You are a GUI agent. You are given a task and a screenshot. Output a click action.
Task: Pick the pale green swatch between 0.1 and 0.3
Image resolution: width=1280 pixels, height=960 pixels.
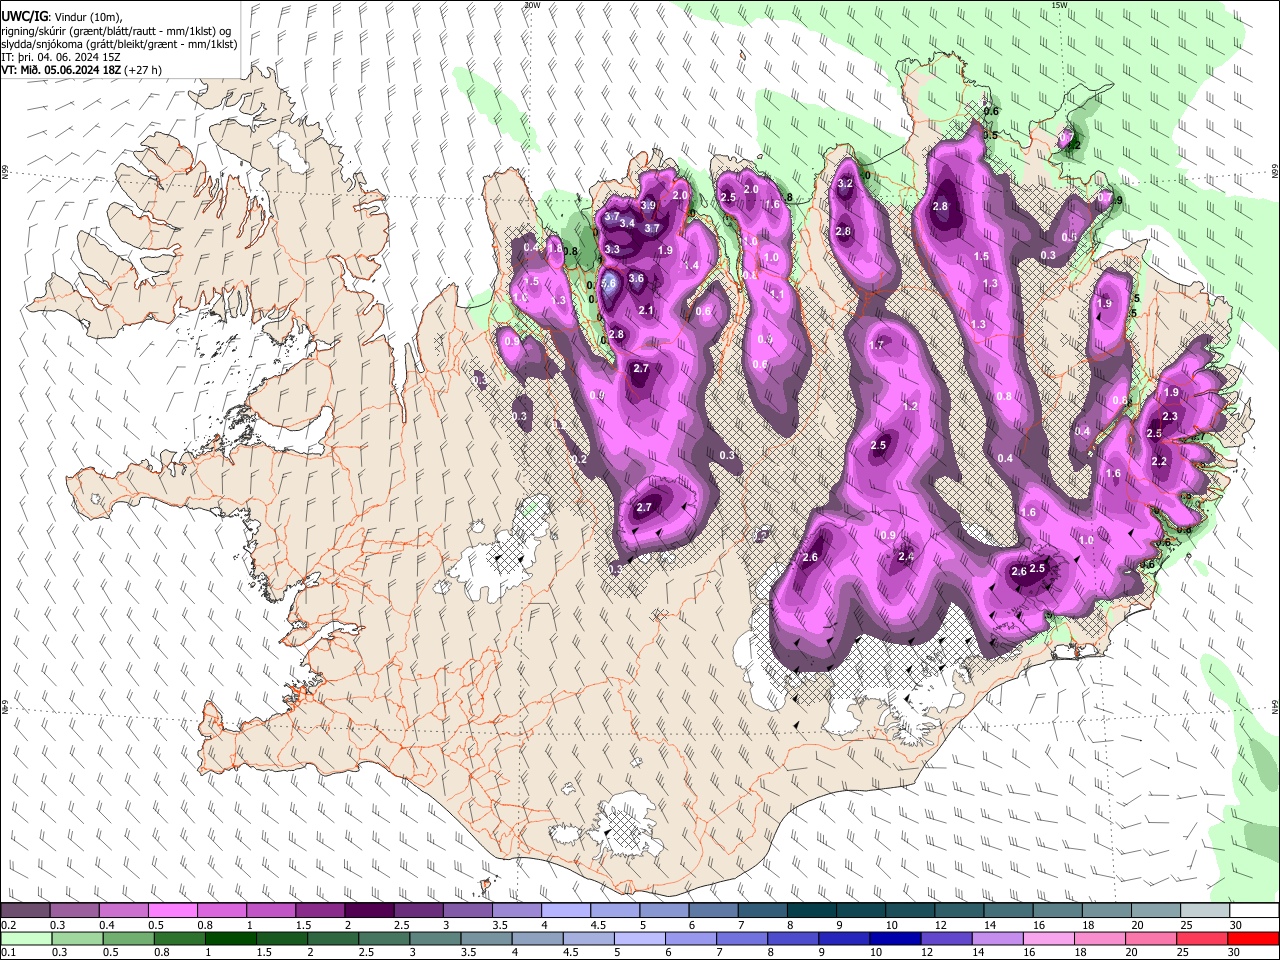click(x=25, y=938)
